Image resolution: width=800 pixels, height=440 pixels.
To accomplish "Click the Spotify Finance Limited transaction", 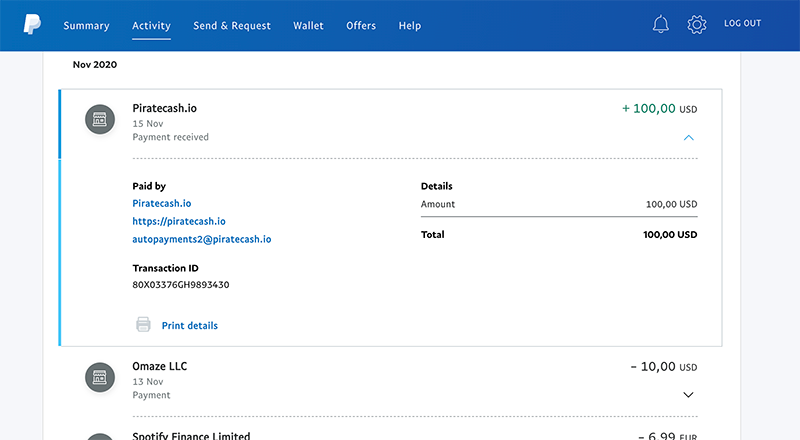I will 191,435.
